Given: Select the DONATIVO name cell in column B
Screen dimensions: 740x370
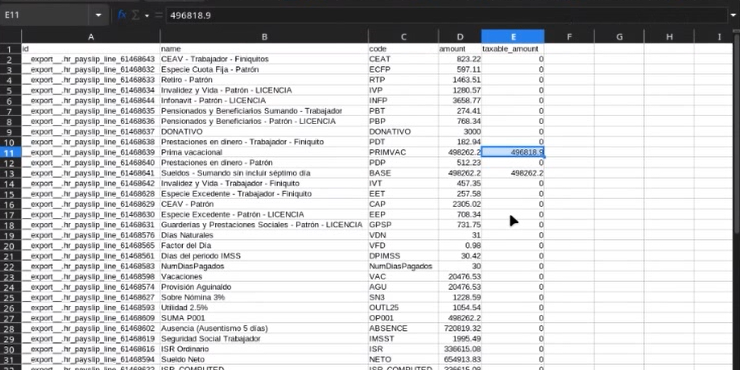Looking at the screenshot, I should [264, 132].
